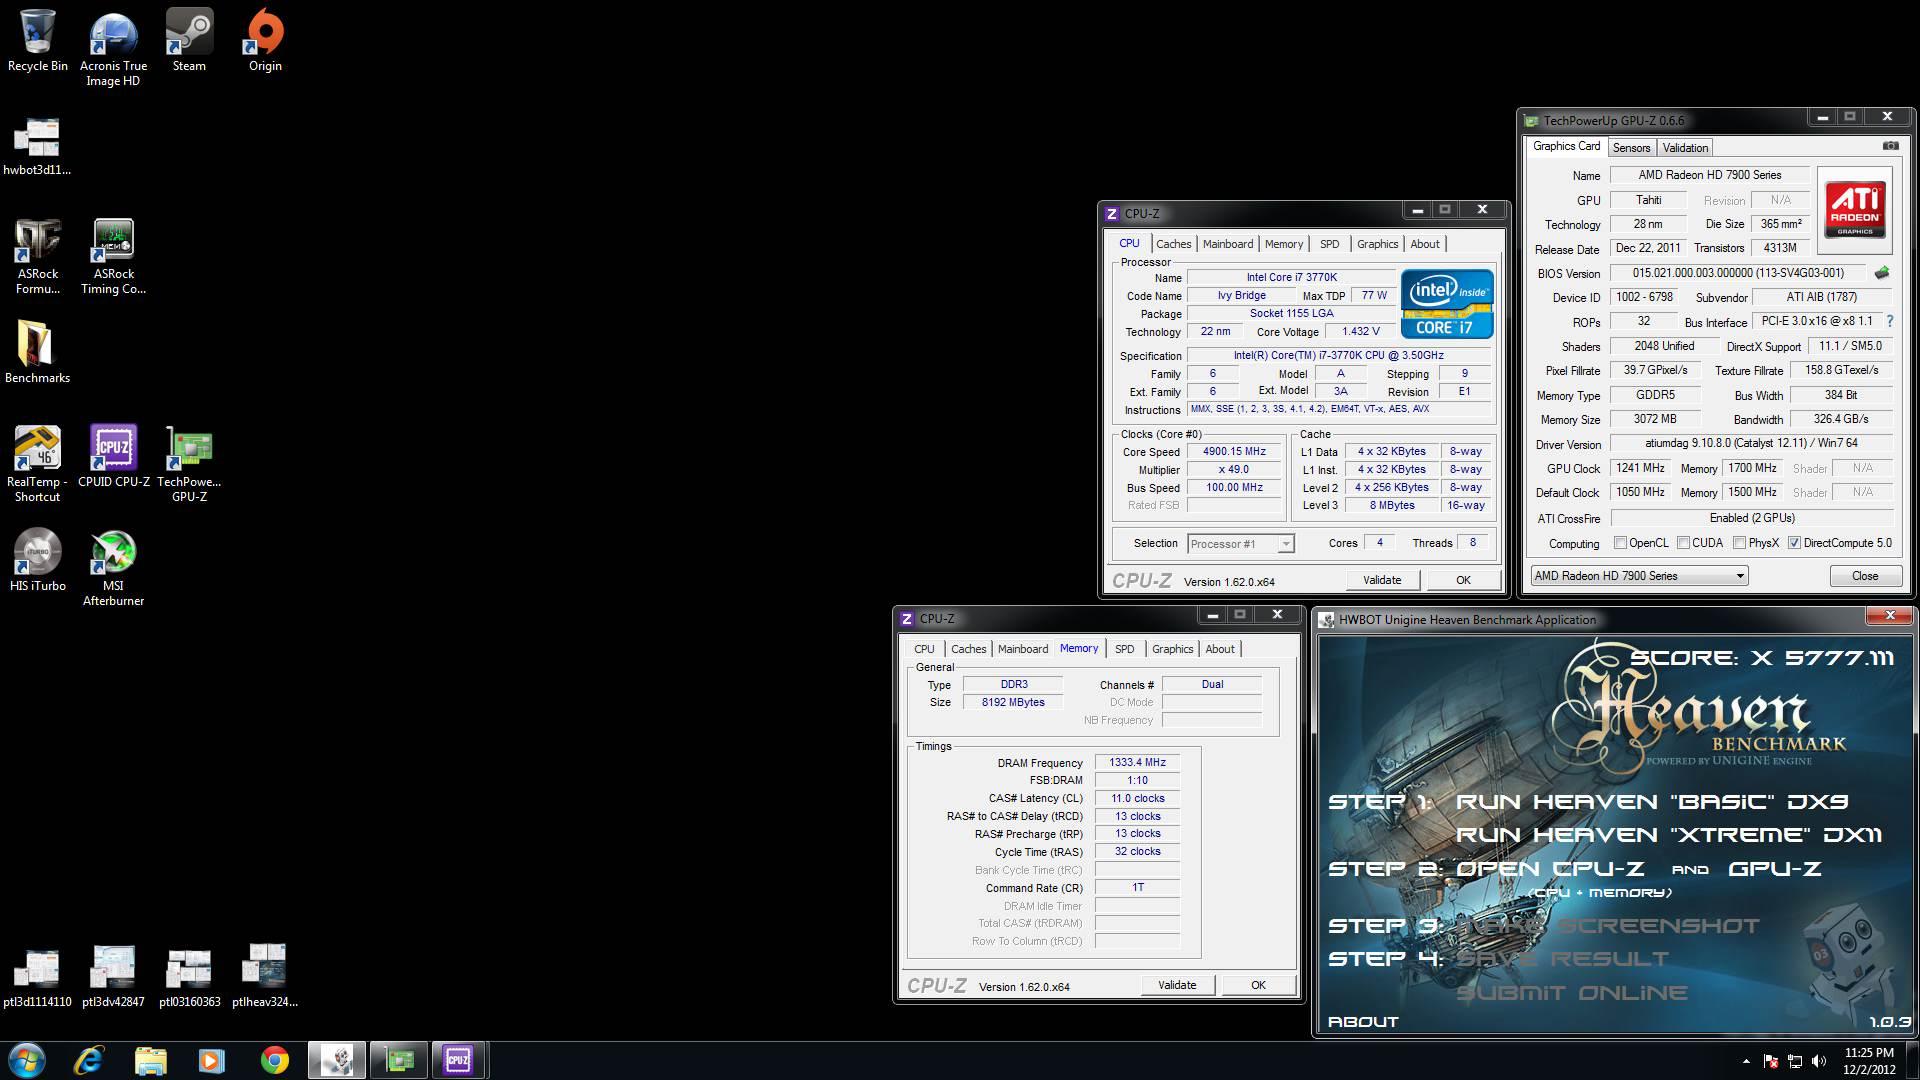1920x1080 pixels.
Task: Switch to Validation tab in GPU-Z
Action: 1685,148
